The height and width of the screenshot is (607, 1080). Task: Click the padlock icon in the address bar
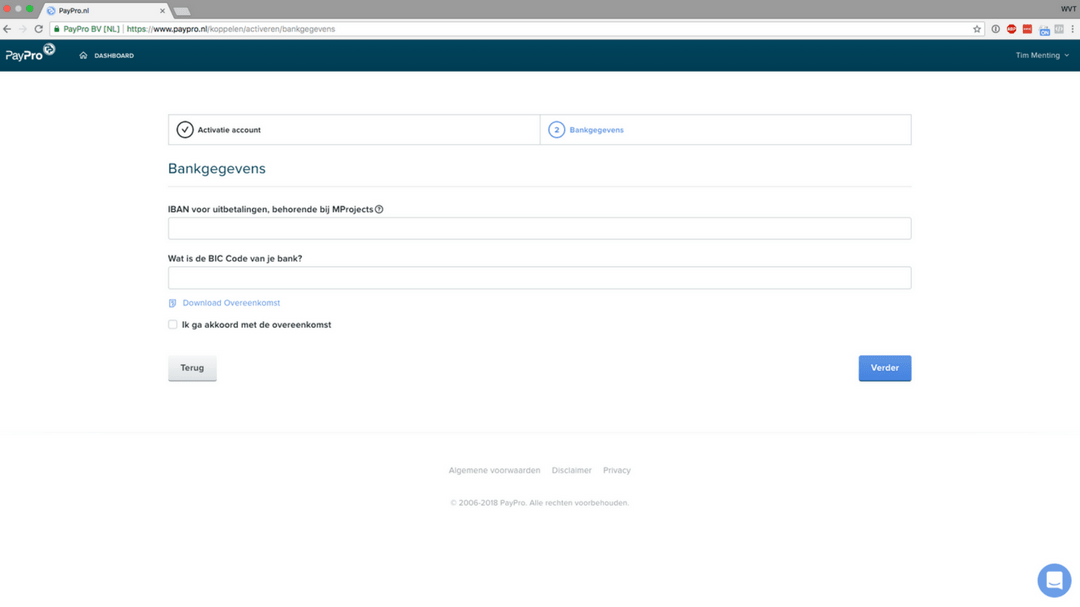coord(57,29)
